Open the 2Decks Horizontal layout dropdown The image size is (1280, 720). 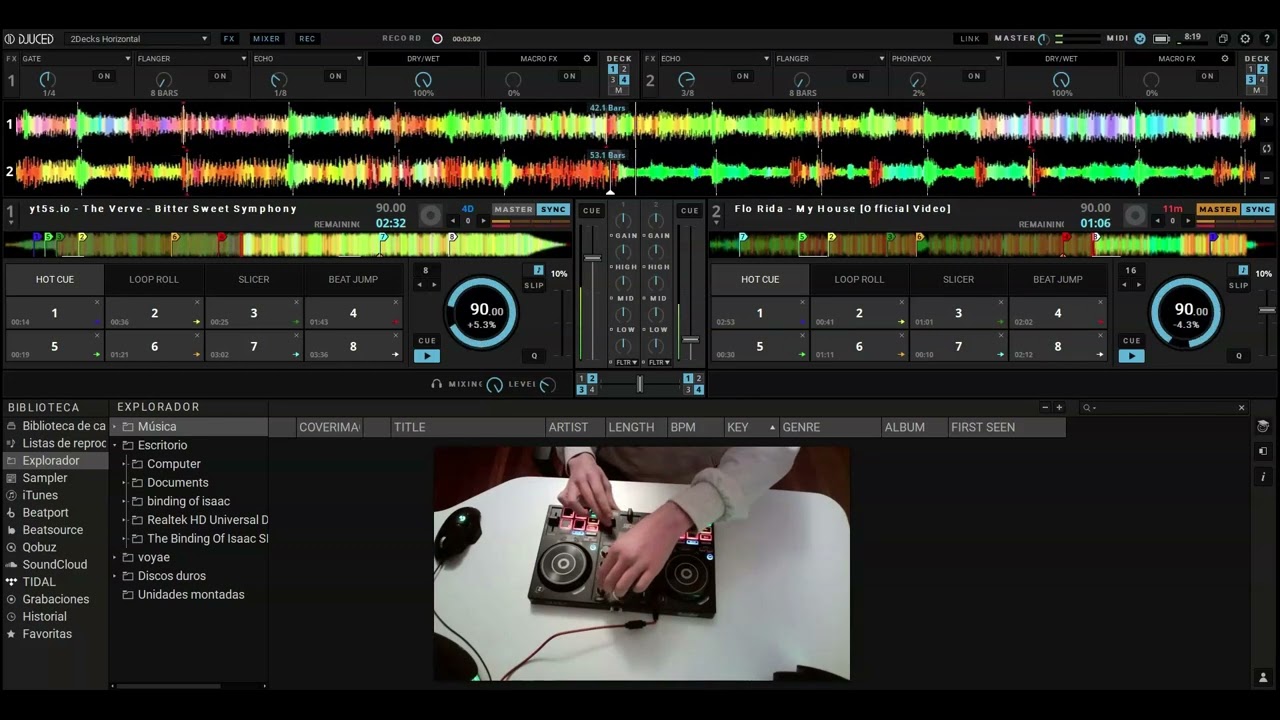(x=138, y=39)
